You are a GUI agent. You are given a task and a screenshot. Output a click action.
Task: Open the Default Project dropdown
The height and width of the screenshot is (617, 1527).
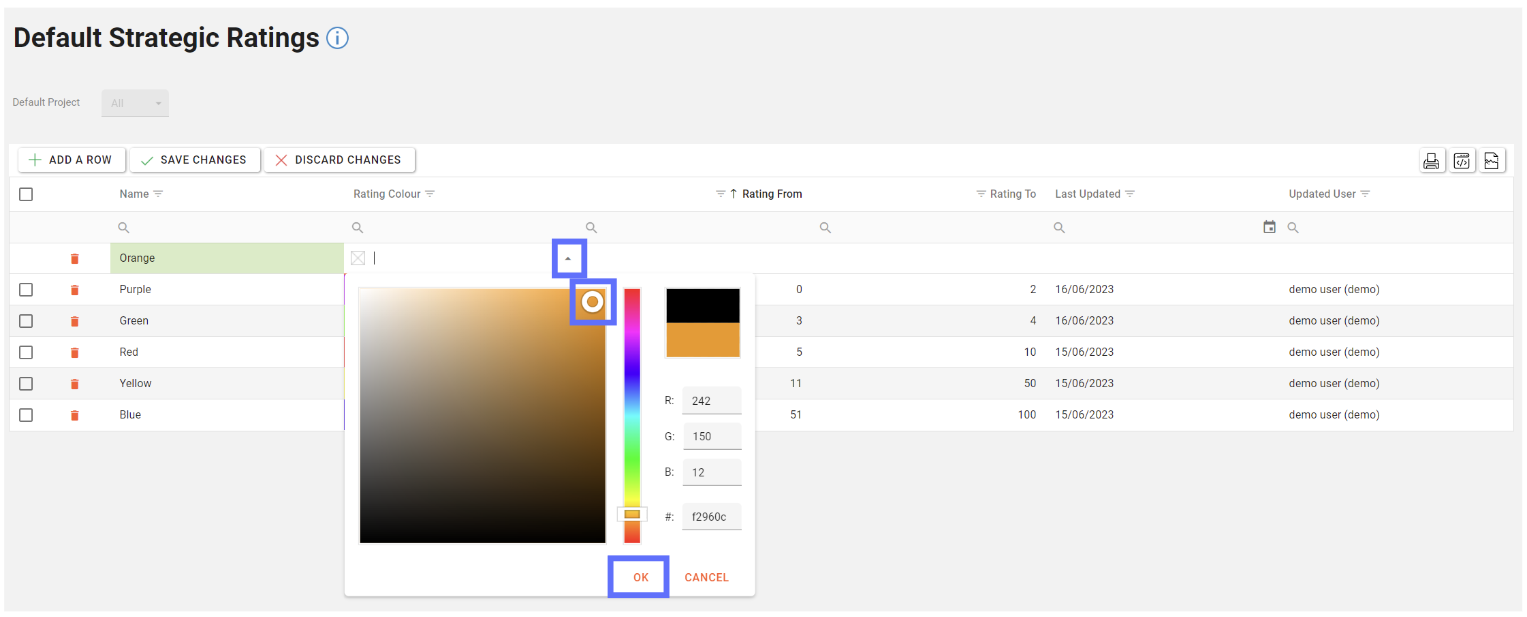135,103
